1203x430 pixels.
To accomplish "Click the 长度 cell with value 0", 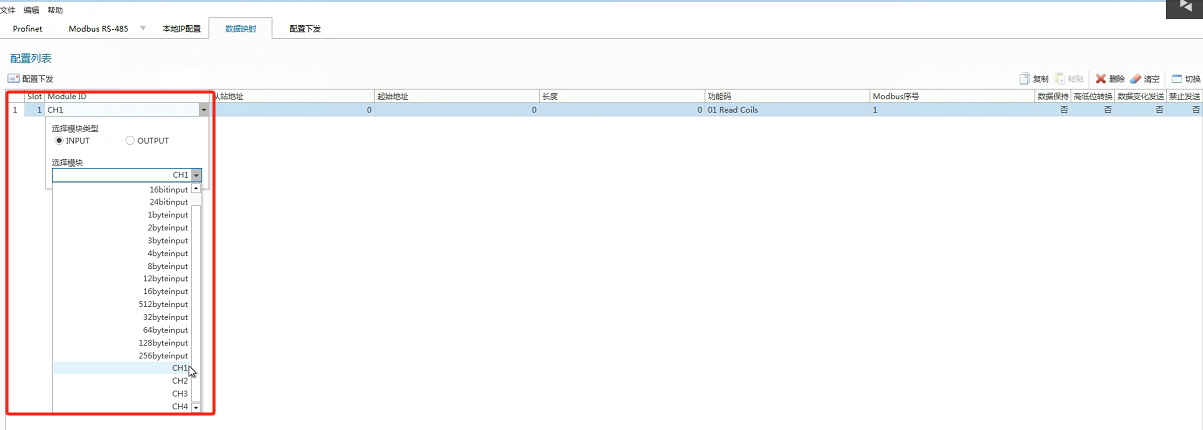I will click(622, 110).
